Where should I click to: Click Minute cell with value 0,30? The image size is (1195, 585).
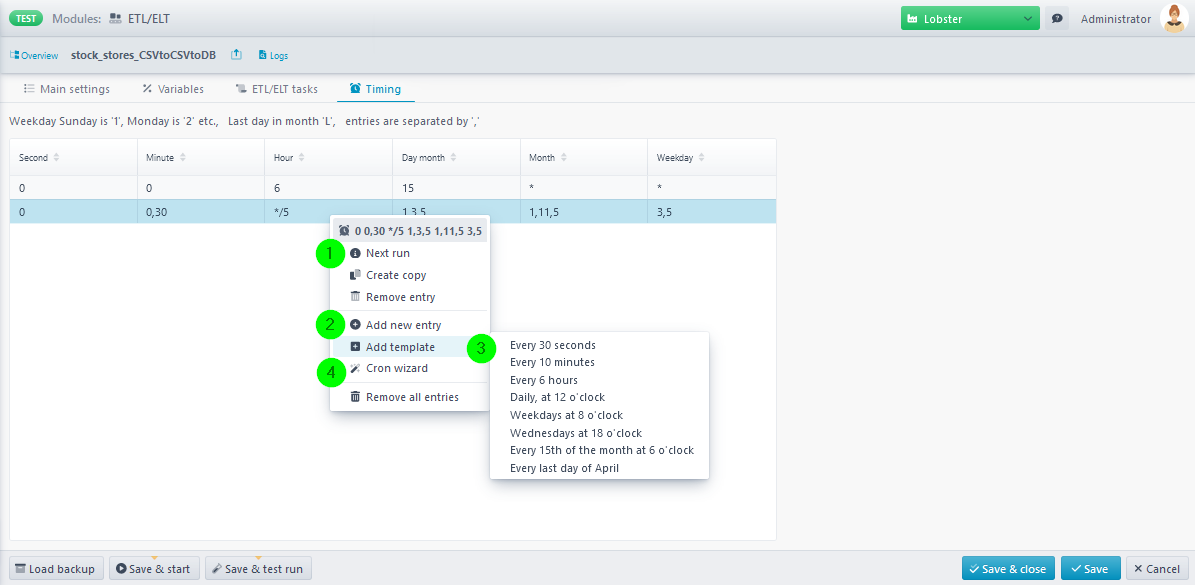(200, 212)
